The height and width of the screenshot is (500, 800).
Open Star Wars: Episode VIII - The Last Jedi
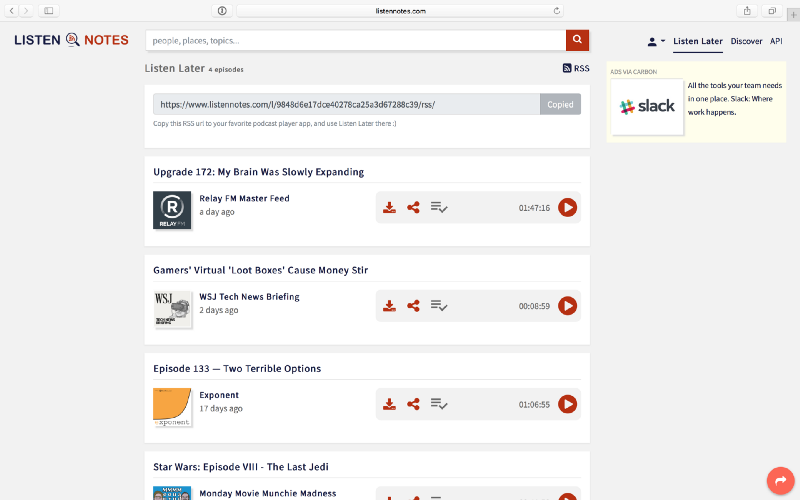pos(241,467)
